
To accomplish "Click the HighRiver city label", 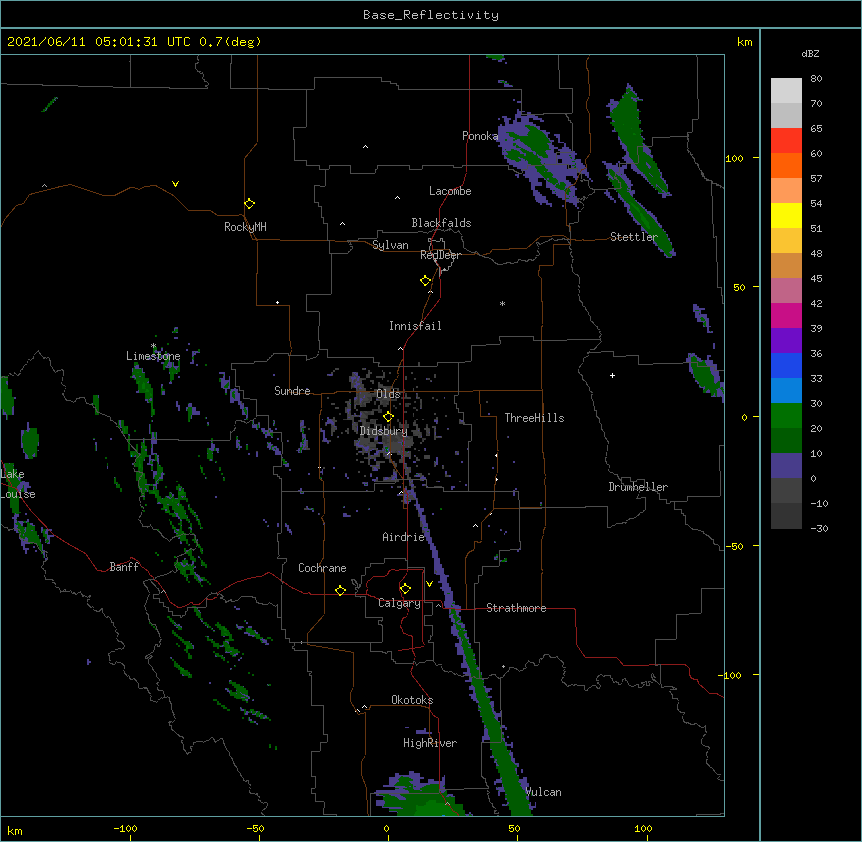I will coord(430,743).
